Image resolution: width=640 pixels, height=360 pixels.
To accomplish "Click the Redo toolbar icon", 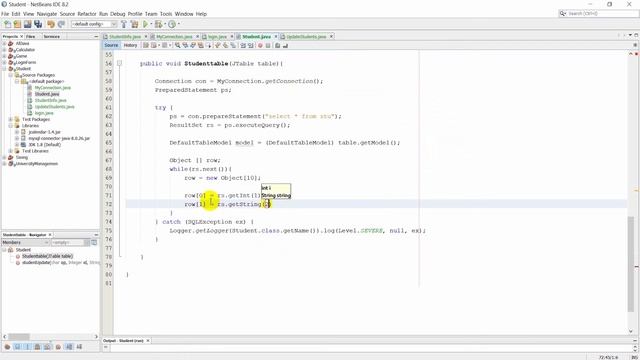I will (x=61, y=24).
